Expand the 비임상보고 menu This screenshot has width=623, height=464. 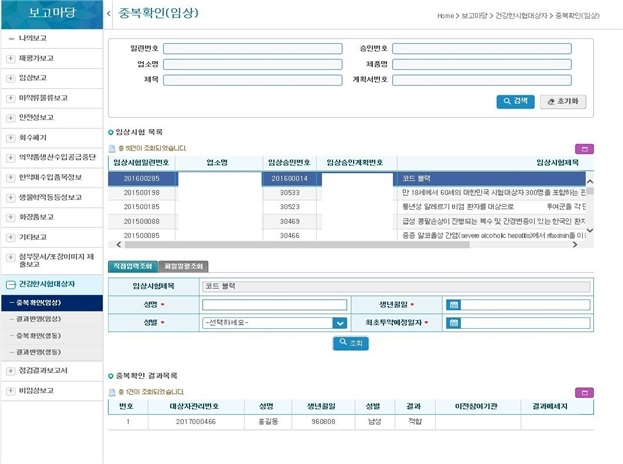pos(11,391)
